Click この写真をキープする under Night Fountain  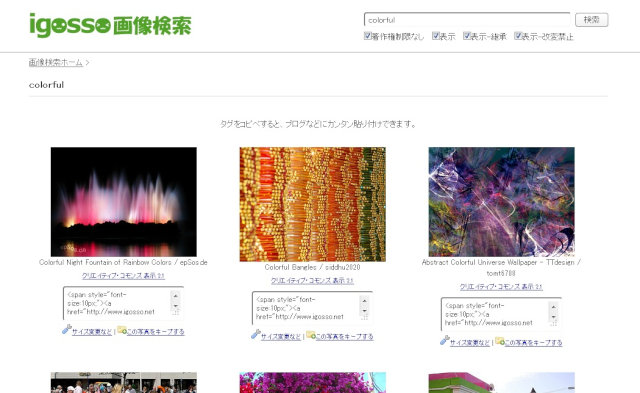pyautogui.click(x=156, y=332)
